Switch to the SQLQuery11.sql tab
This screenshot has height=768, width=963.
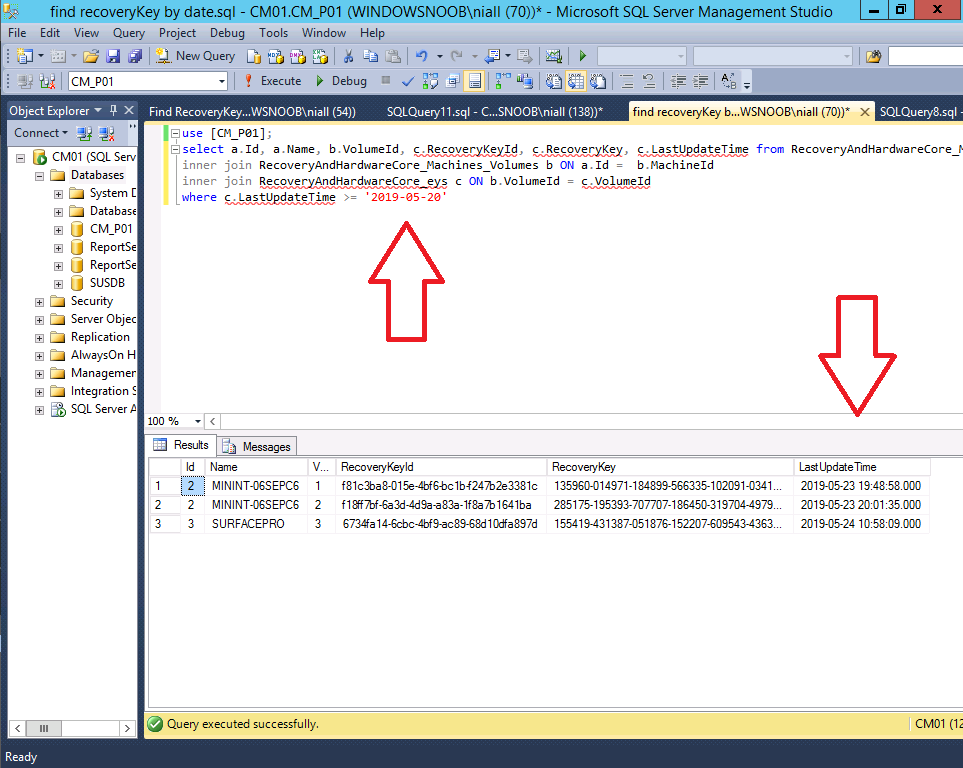click(494, 111)
